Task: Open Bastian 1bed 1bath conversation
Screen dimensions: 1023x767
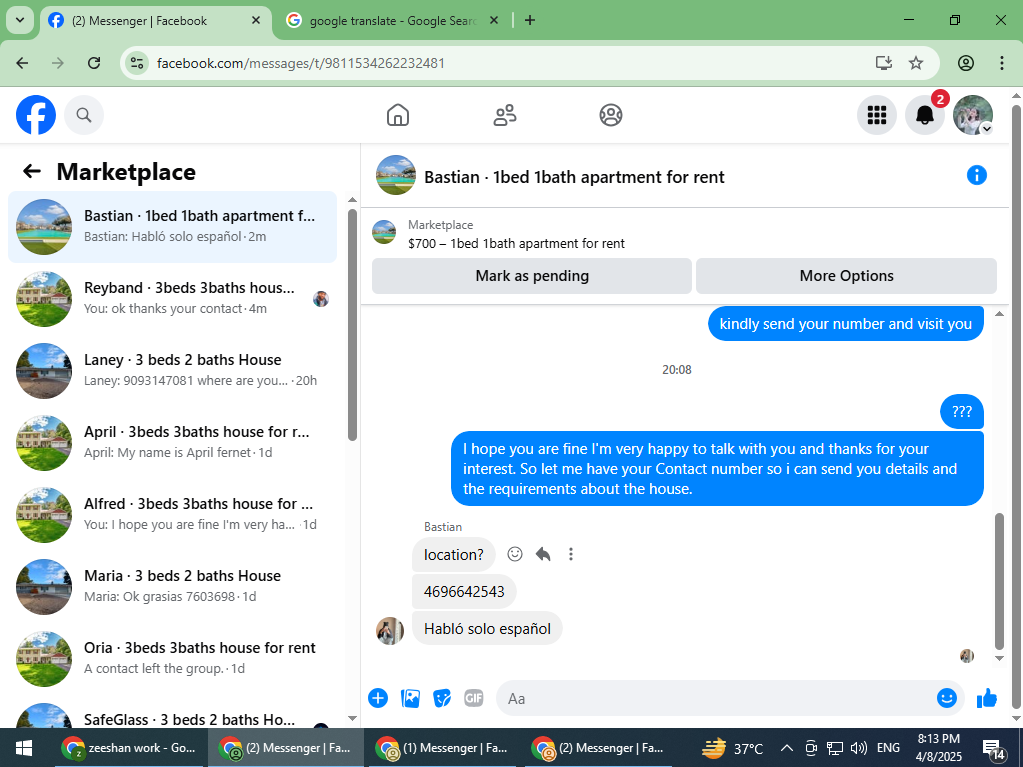Action: pos(172,227)
